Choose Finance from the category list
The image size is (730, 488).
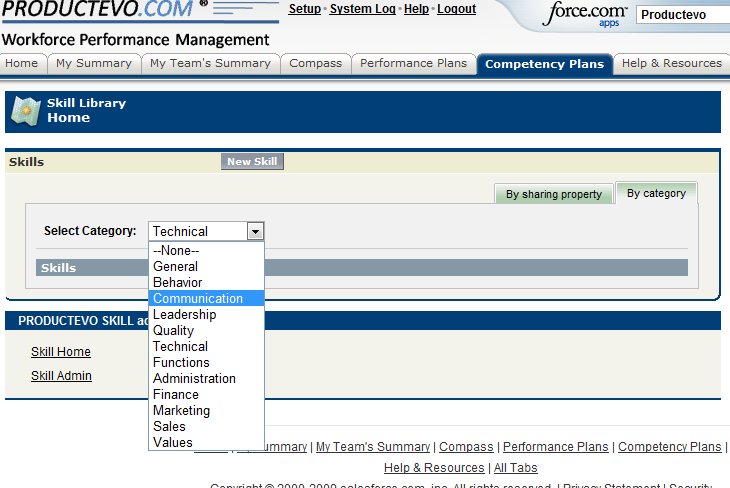206,394
